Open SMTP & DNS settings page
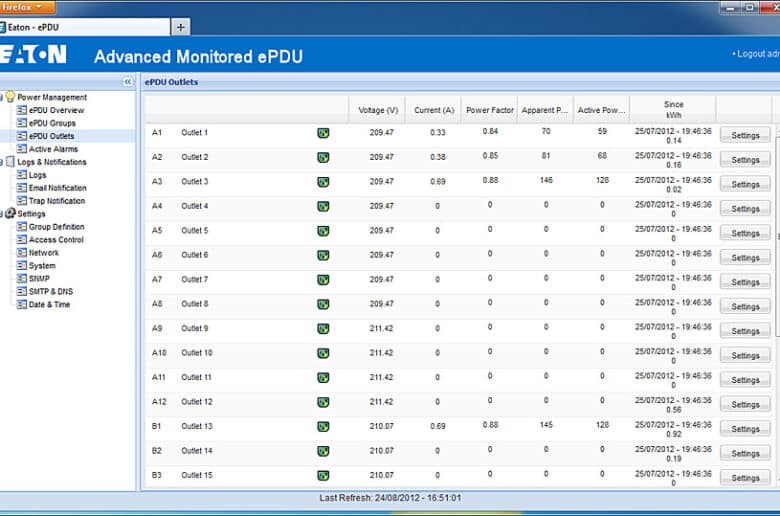 [x=51, y=291]
